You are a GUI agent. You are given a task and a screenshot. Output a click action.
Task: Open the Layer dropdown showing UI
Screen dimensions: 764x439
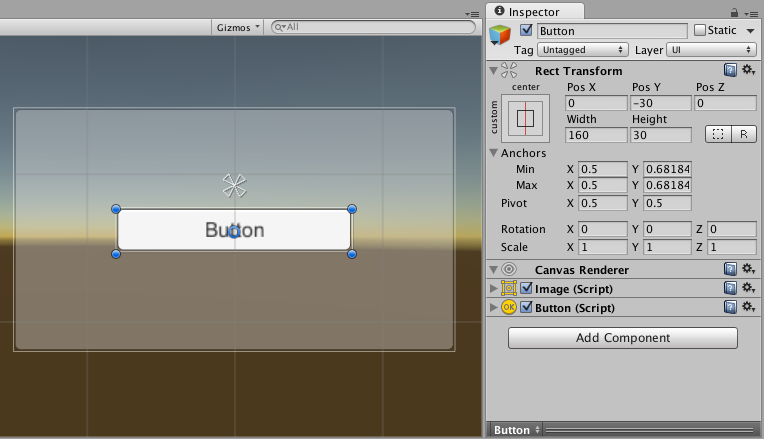pyautogui.click(x=711, y=50)
